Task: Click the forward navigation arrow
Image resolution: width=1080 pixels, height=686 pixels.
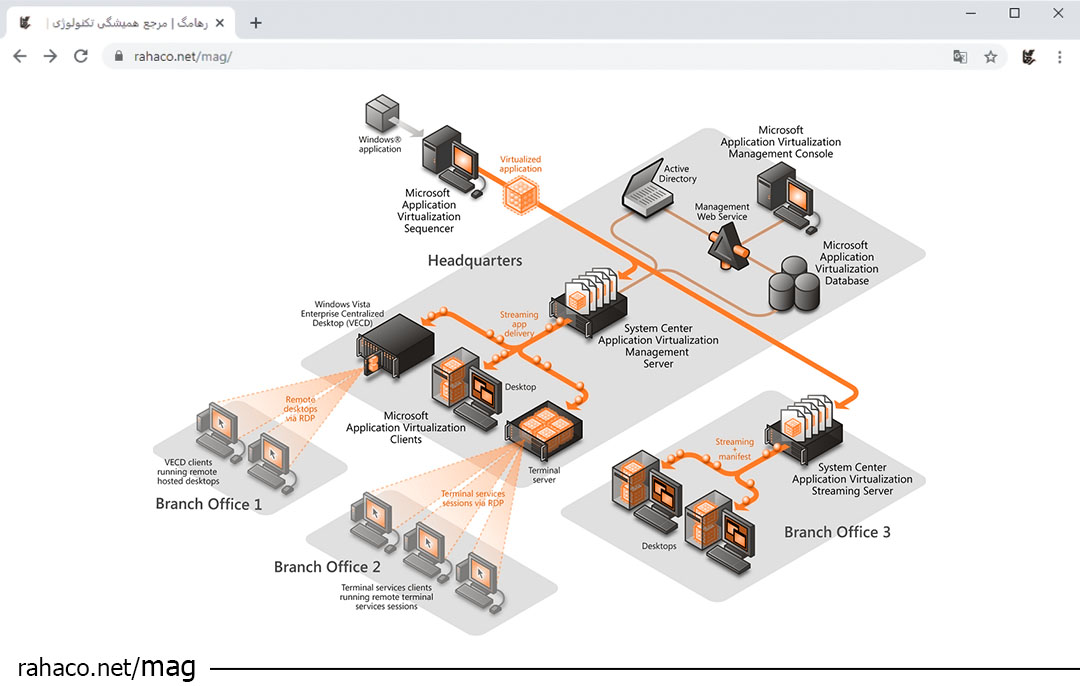Action: [51, 57]
